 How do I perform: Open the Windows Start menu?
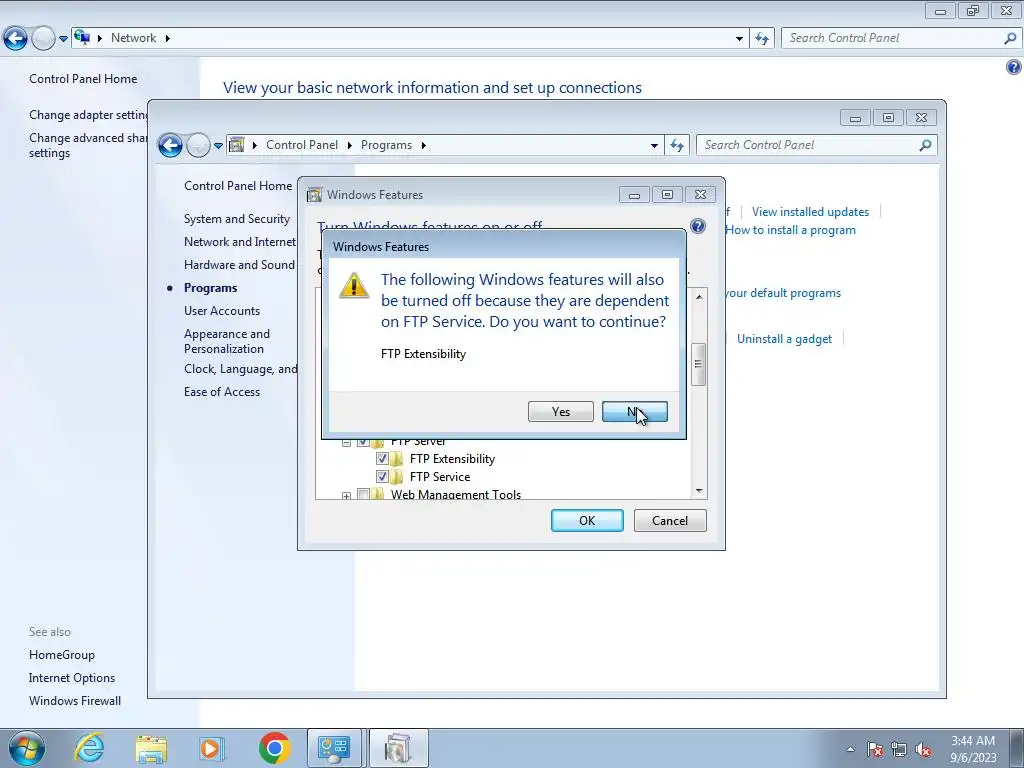tap(26, 748)
